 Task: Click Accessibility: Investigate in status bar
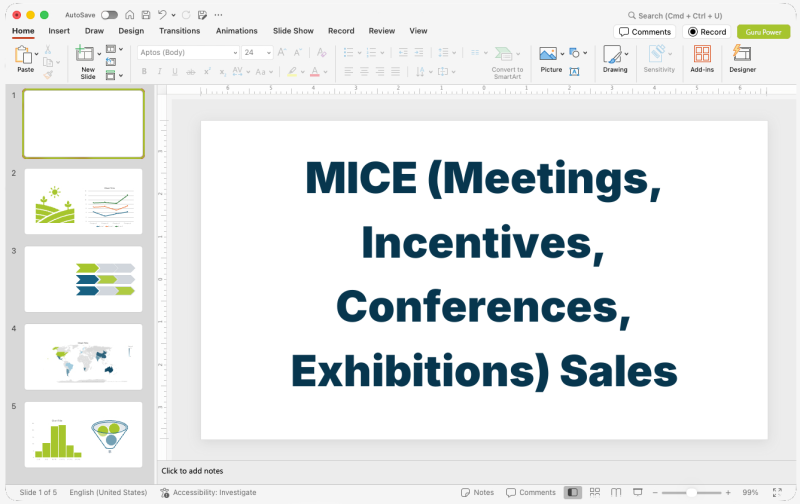click(x=208, y=492)
